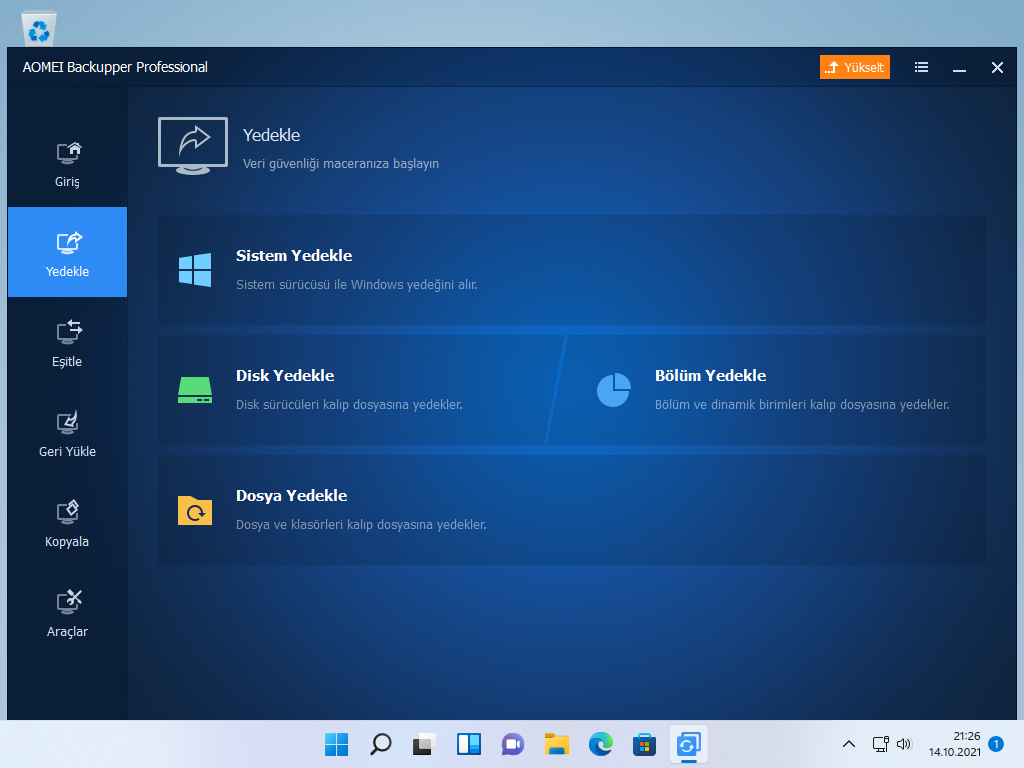
Task: Select the Dosya Yedekle option
Action: tap(571, 510)
